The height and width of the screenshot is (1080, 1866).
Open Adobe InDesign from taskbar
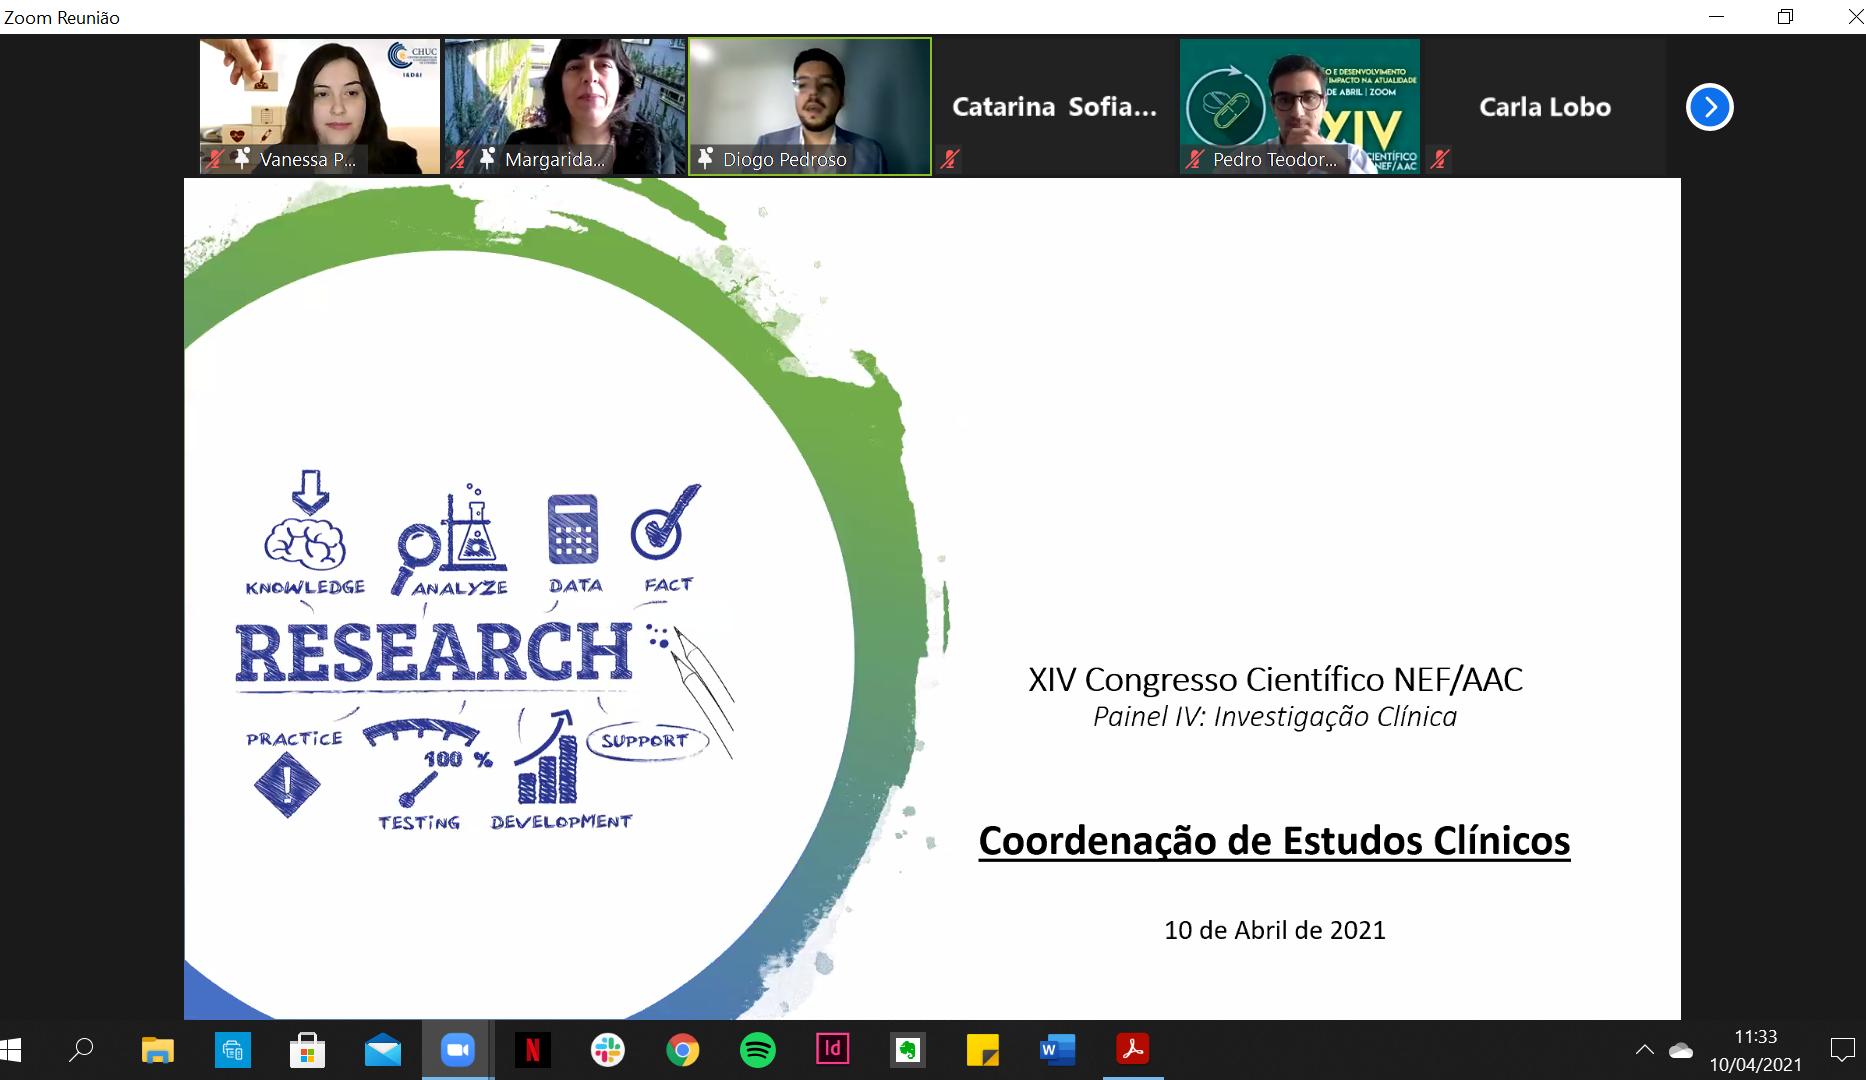tap(832, 1050)
